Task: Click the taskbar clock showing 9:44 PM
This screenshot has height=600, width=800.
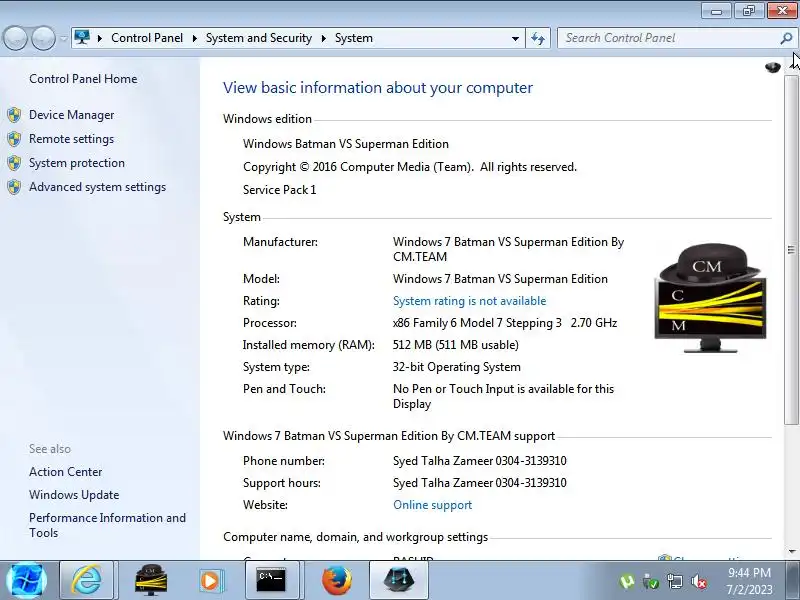Action: tap(749, 581)
